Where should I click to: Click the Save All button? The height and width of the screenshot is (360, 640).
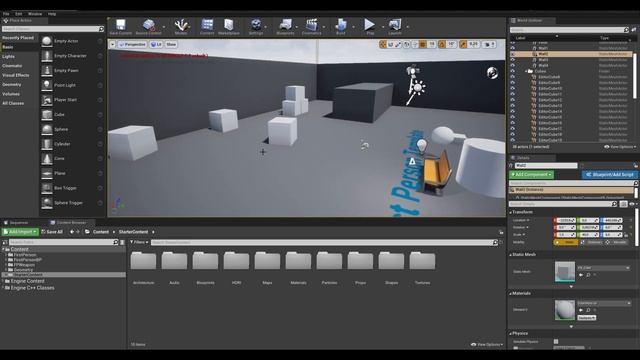pyautogui.click(x=52, y=232)
